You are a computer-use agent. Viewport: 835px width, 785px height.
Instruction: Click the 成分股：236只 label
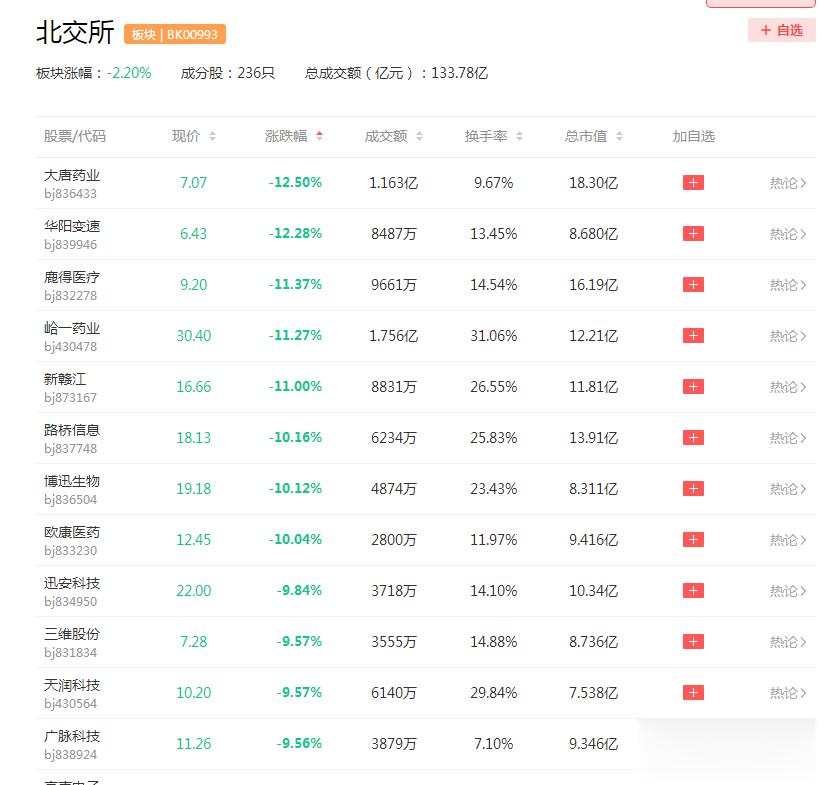[x=228, y=73]
